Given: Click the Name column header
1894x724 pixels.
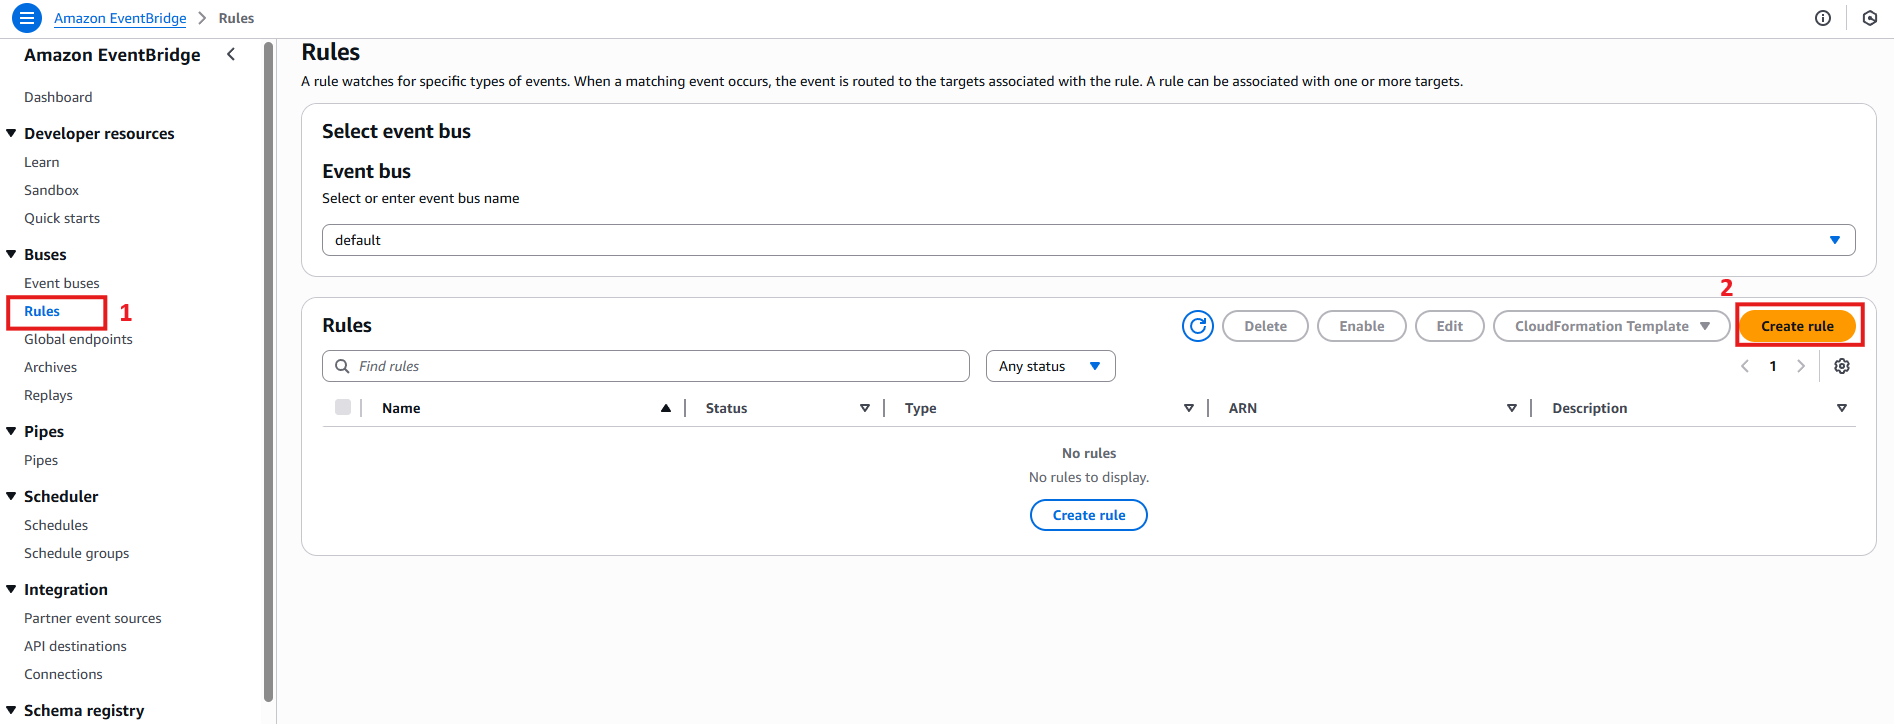Looking at the screenshot, I should [x=401, y=408].
